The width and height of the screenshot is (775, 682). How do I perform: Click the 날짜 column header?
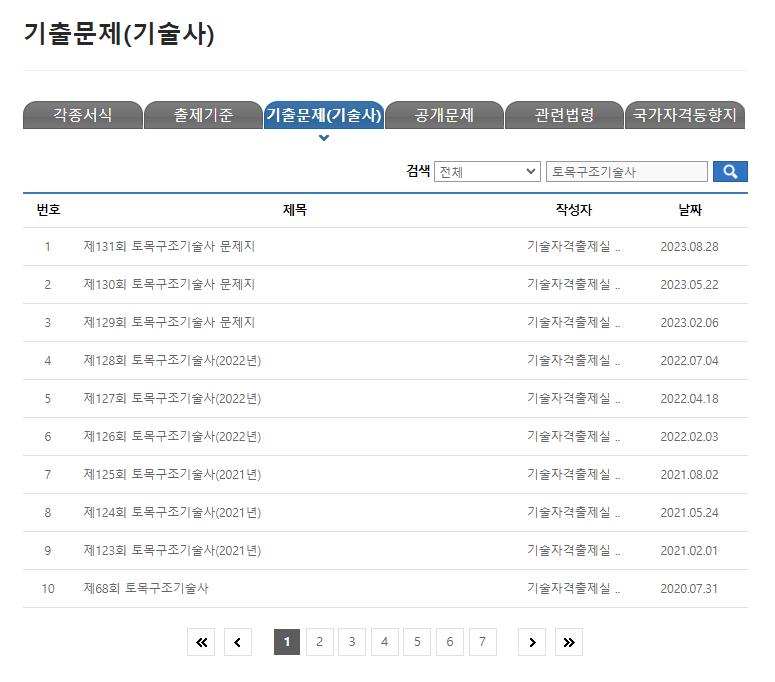click(689, 210)
